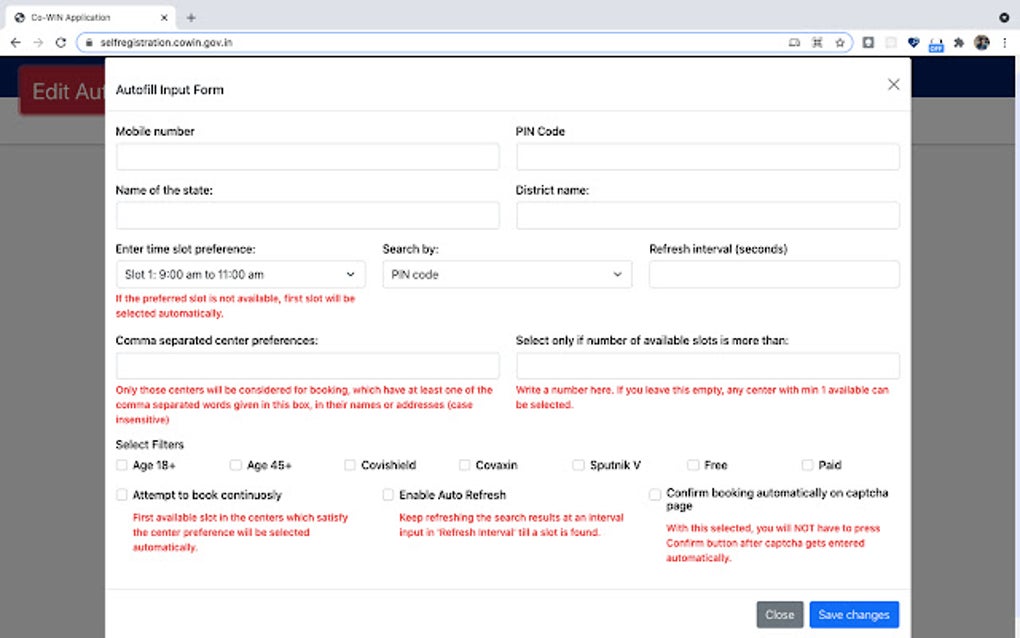The image size is (1020, 638).
Task: Open the time slot preference dropdown
Action: [x=240, y=274]
